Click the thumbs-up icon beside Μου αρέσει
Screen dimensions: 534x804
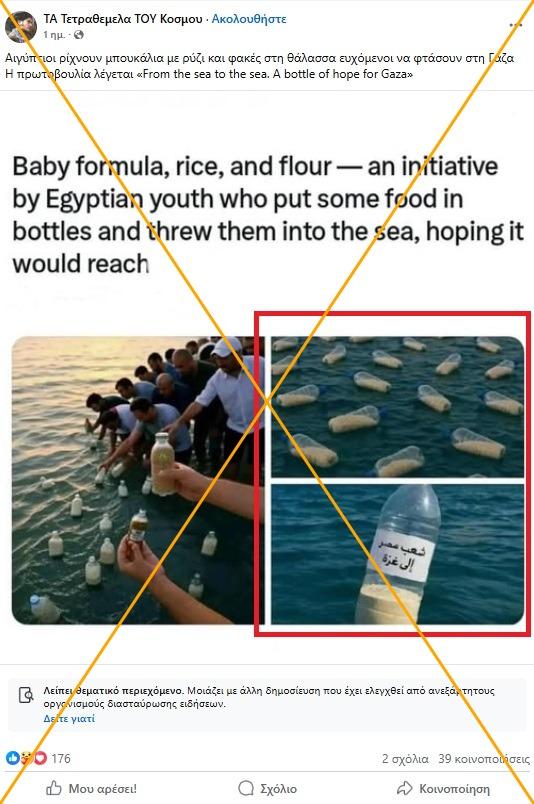pos(54,788)
